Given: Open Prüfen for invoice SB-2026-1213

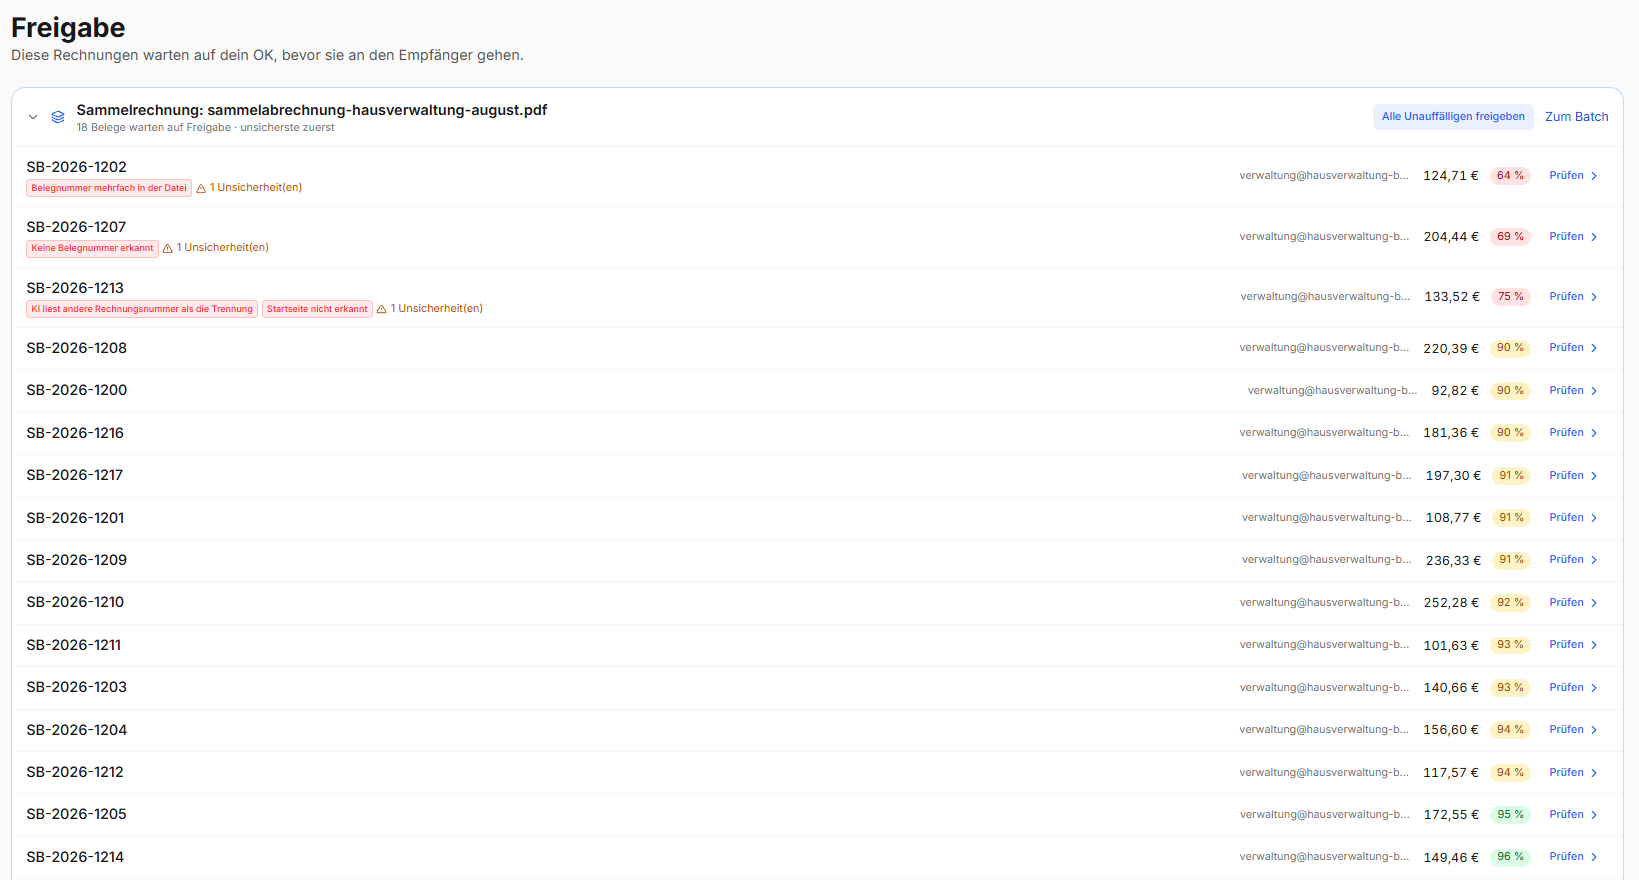Looking at the screenshot, I should [1574, 297].
